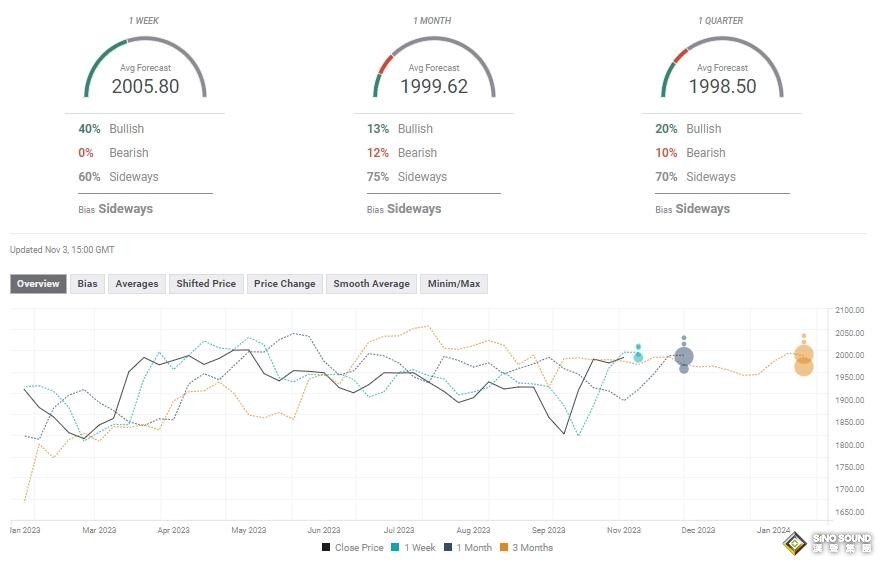Click the 40% Bullish row under 1 Week
Image resolution: width=881 pixels, height=565 pixels.
pos(112,129)
